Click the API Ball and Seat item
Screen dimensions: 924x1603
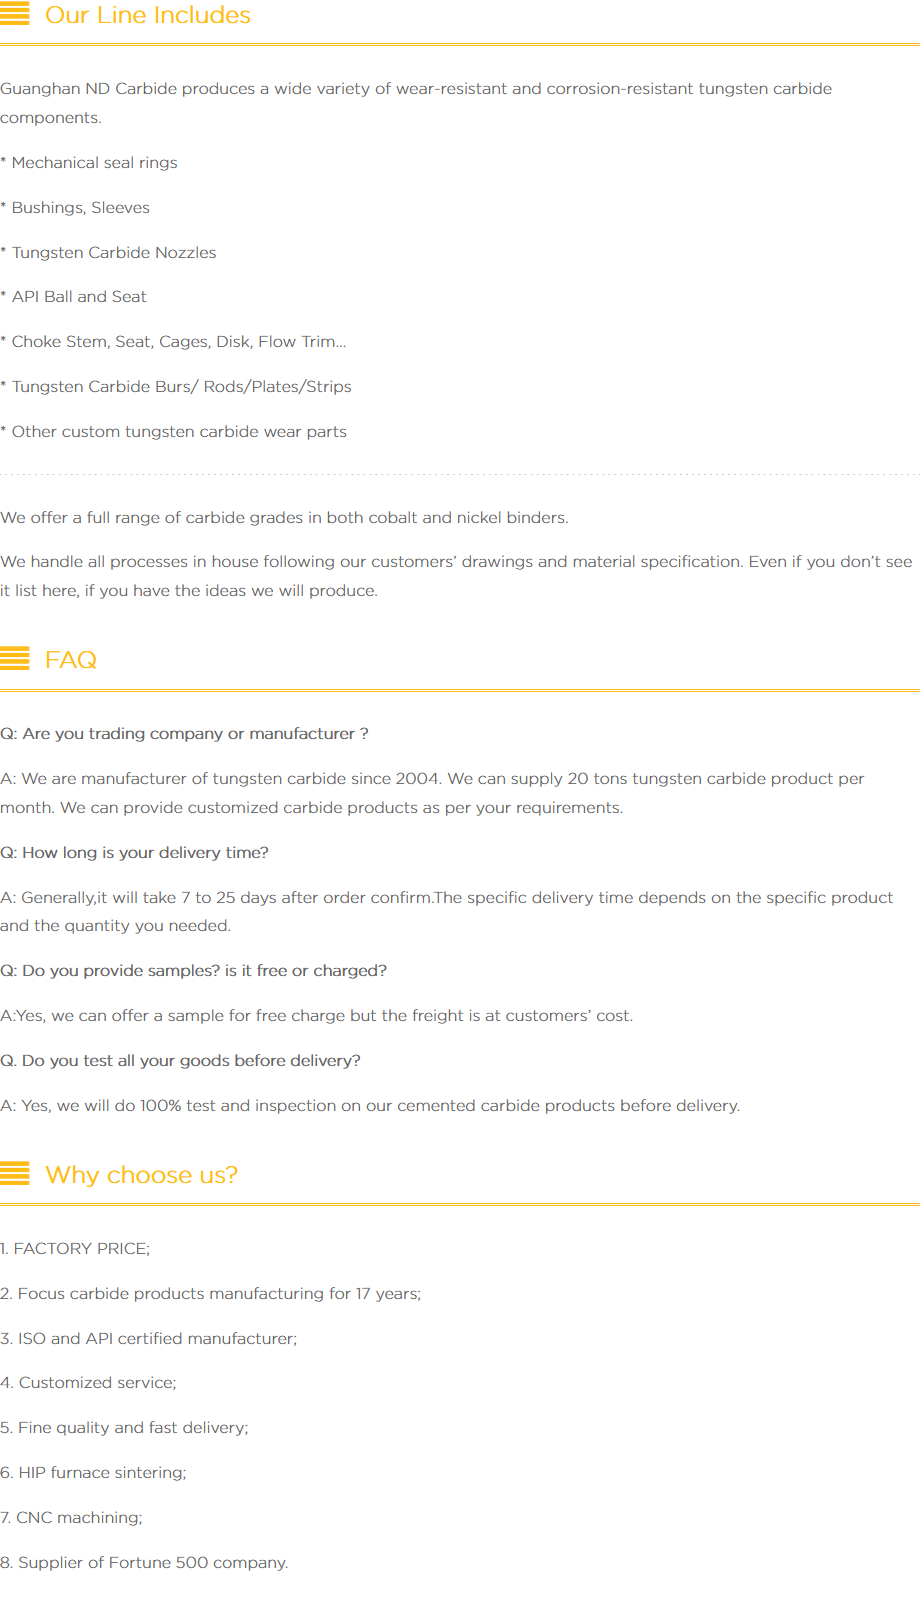click(x=79, y=297)
